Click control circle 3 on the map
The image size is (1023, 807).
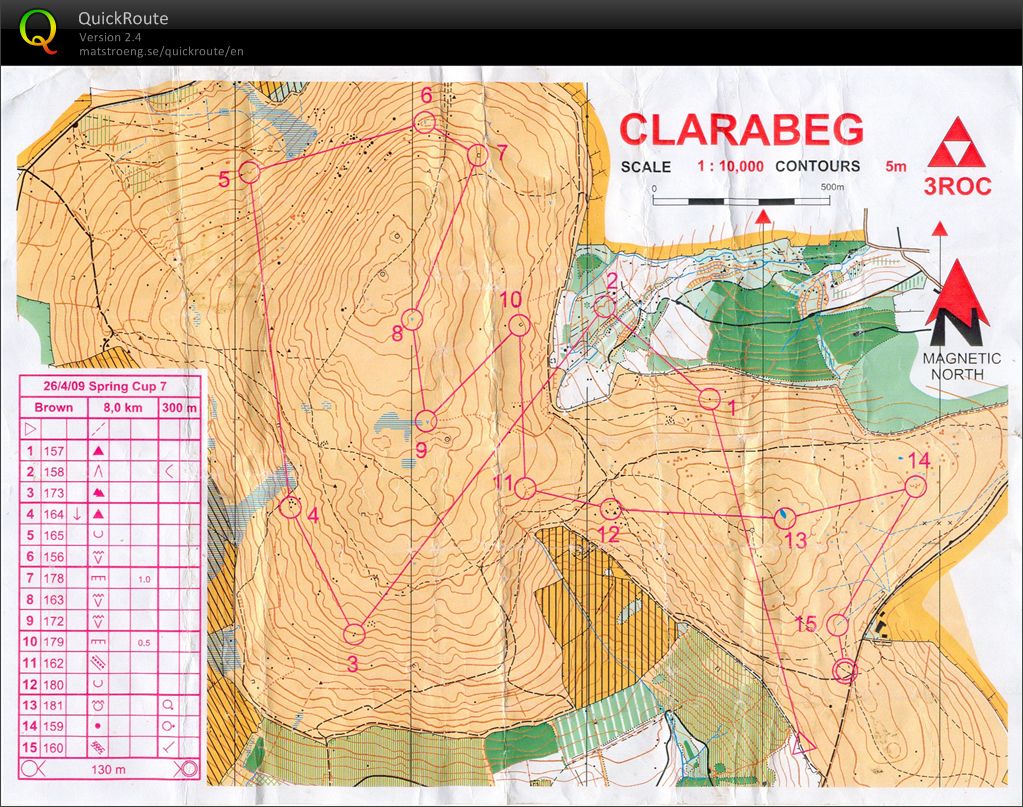354,633
